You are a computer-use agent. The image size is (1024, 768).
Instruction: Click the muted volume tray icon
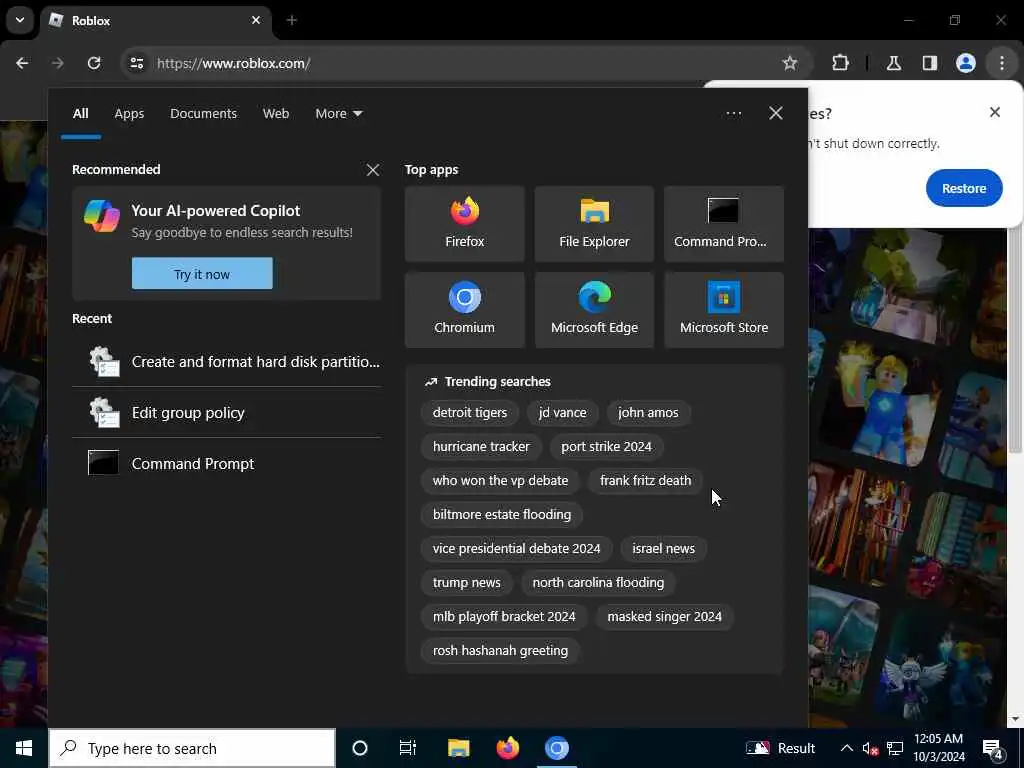tap(870, 748)
